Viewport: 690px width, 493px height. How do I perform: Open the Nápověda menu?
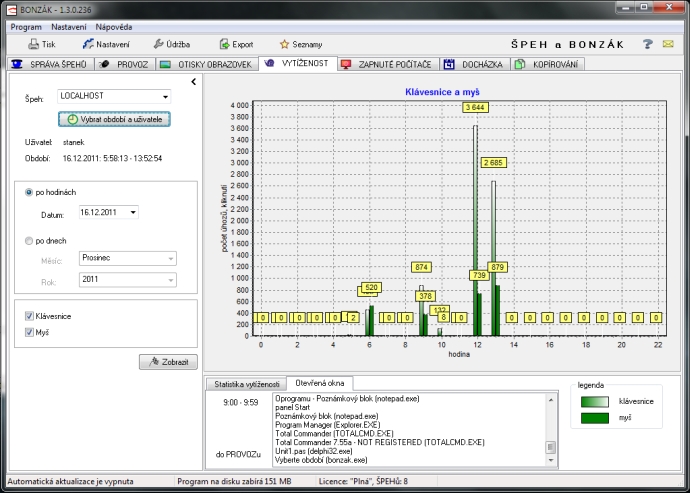coord(114,27)
